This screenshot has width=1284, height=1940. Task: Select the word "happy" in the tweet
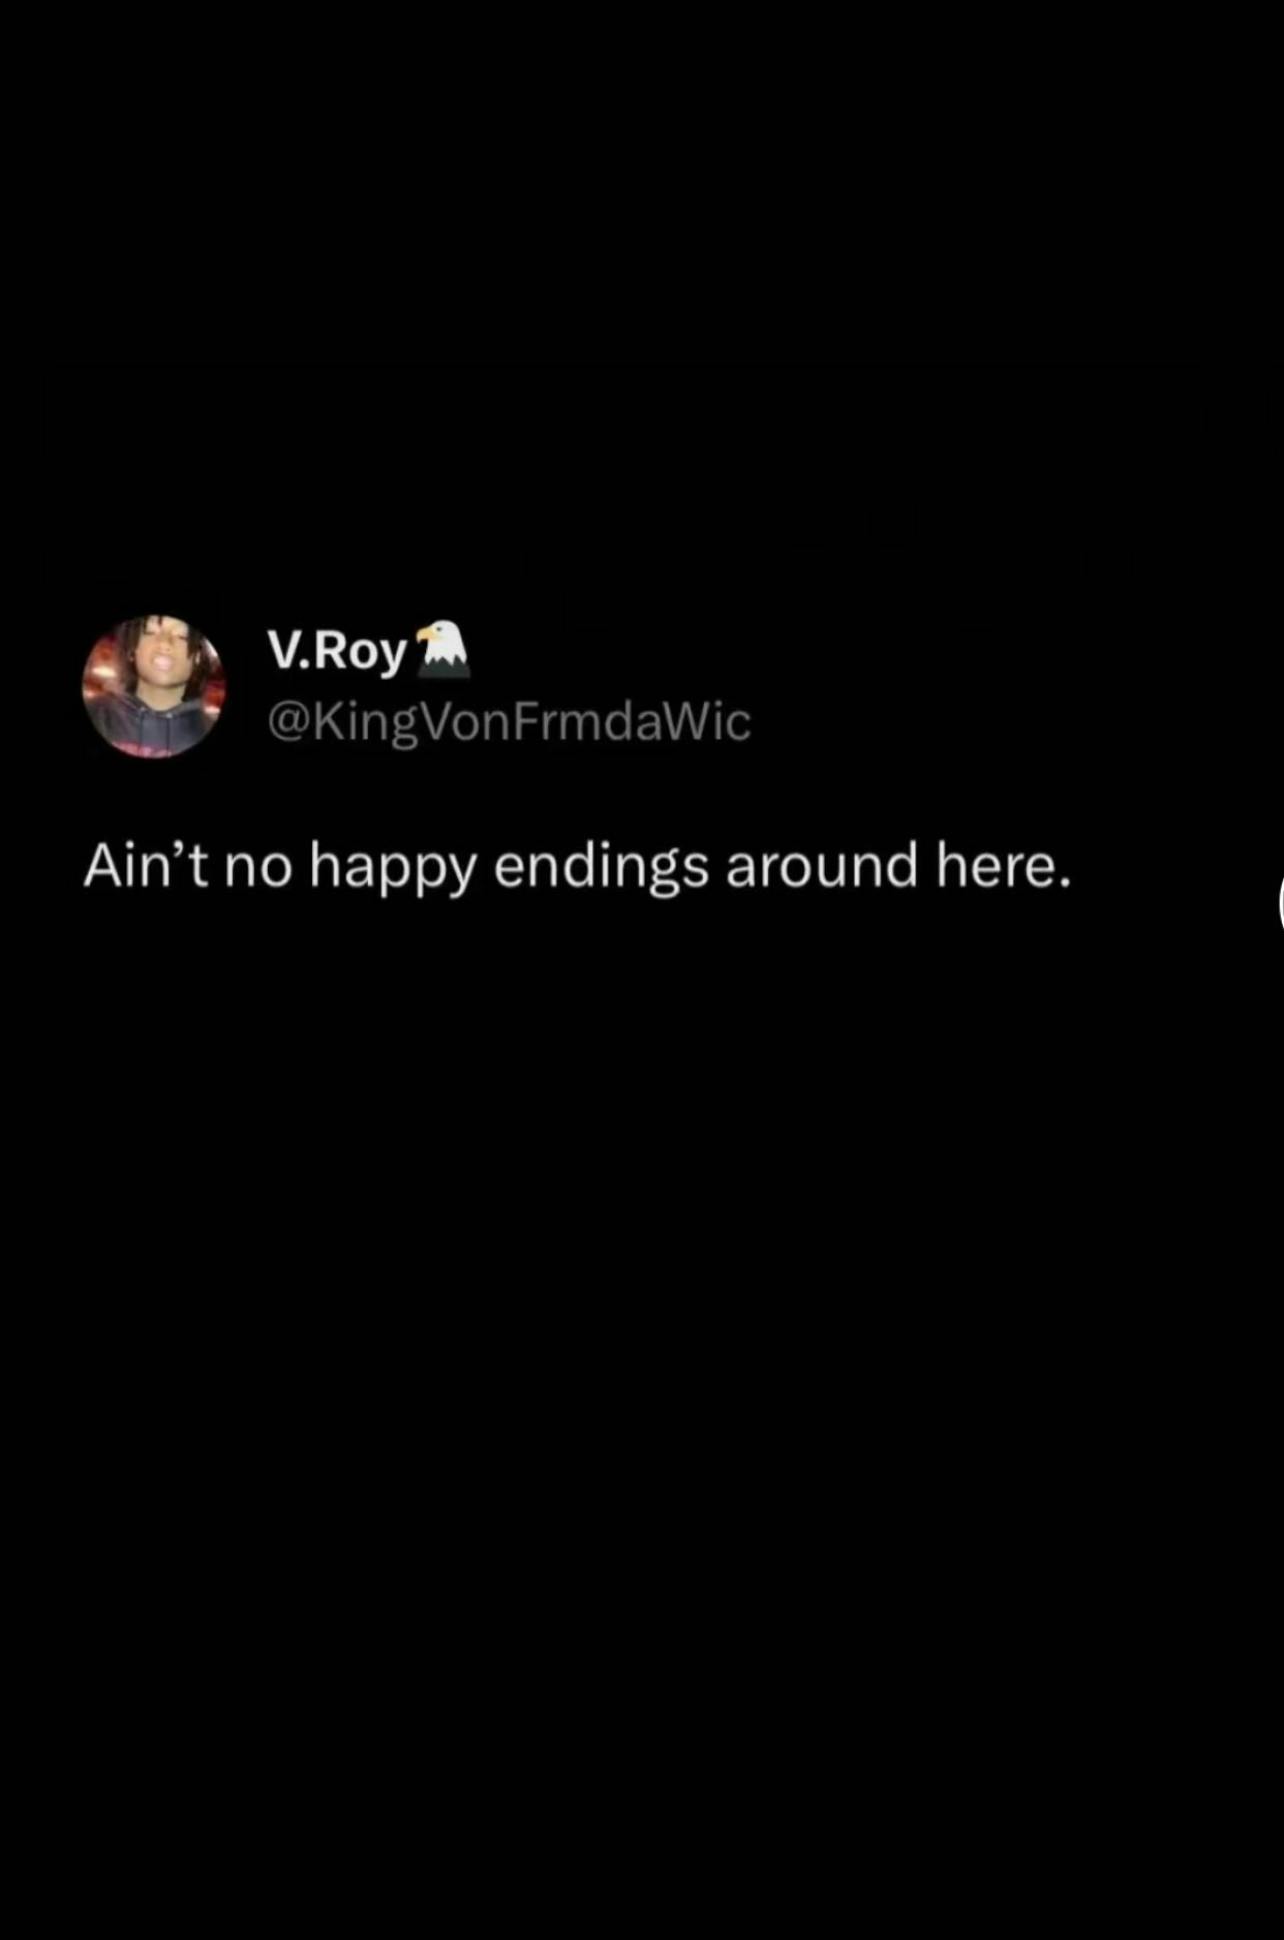tap(393, 868)
